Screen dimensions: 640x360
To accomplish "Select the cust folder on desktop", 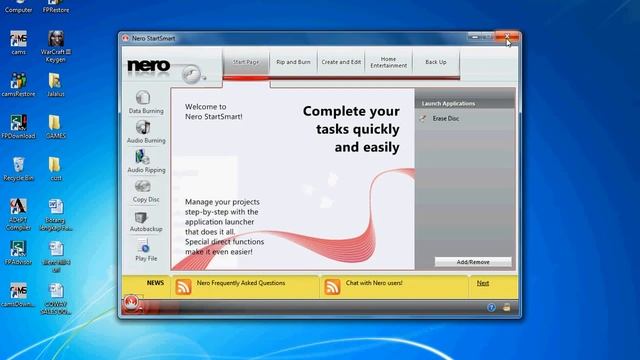I will pos(56,169).
